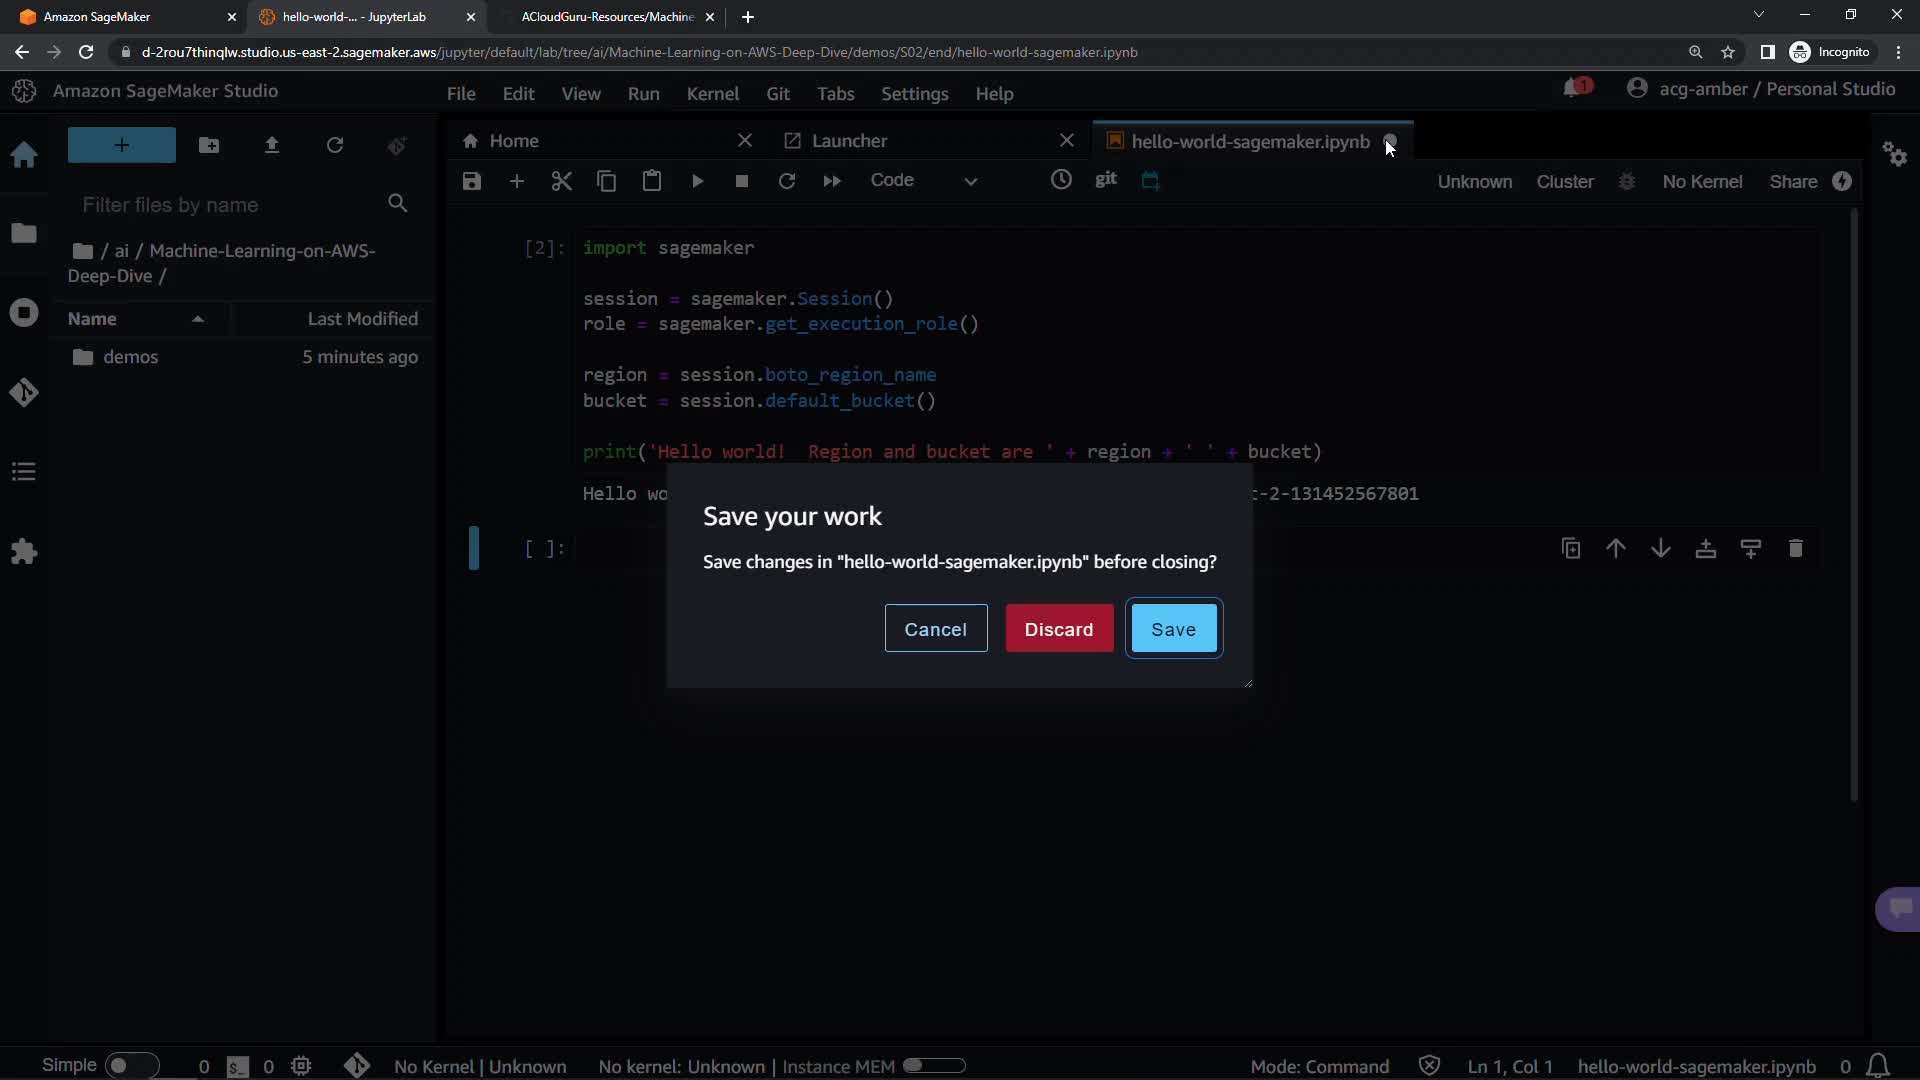Open the Git sidebar panel icon
The width and height of the screenshot is (1920, 1080).
(24, 392)
